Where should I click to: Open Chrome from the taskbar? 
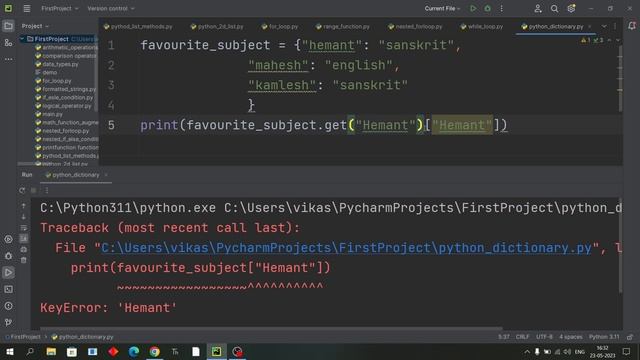pyautogui.click(x=154, y=351)
